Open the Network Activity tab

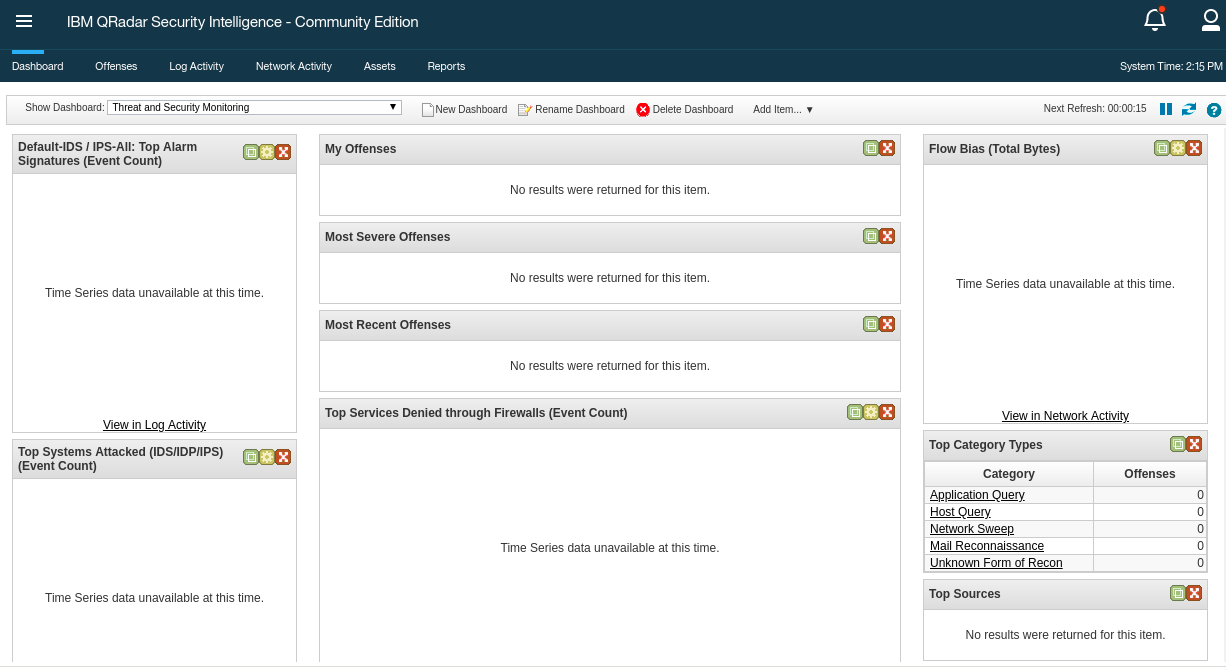(x=294, y=66)
